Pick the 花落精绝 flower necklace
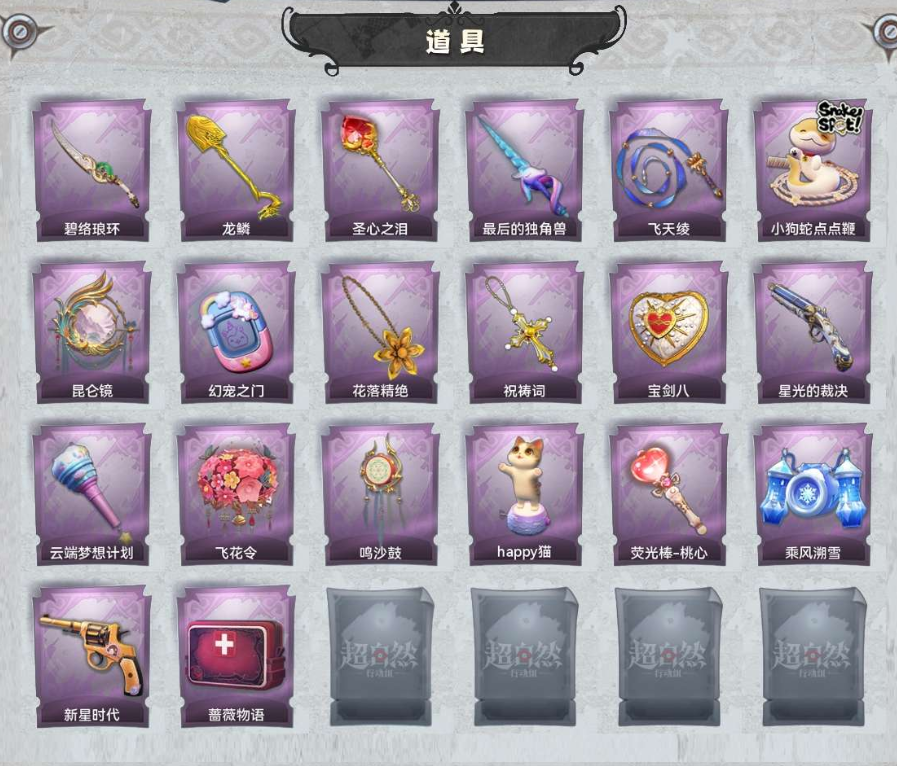Screen dimensions: 897x766 380,332
